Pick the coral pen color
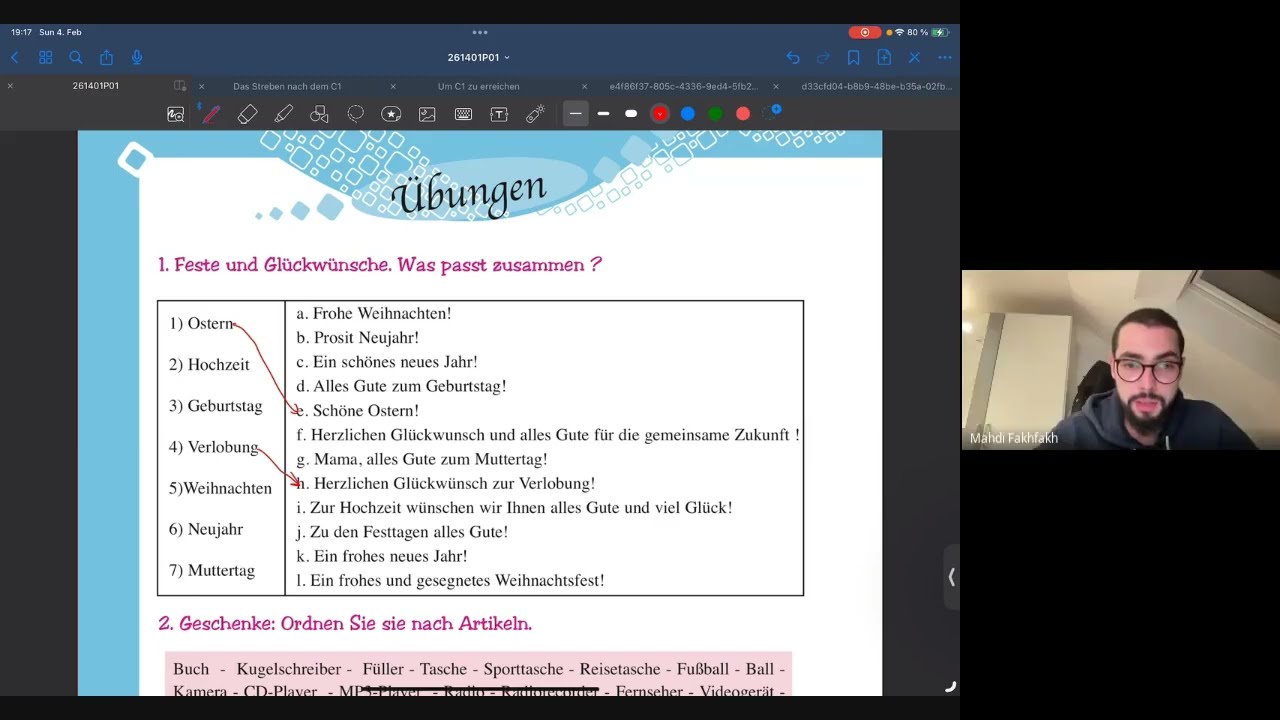The height and width of the screenshot is (720, 1280). pos(743,114)
